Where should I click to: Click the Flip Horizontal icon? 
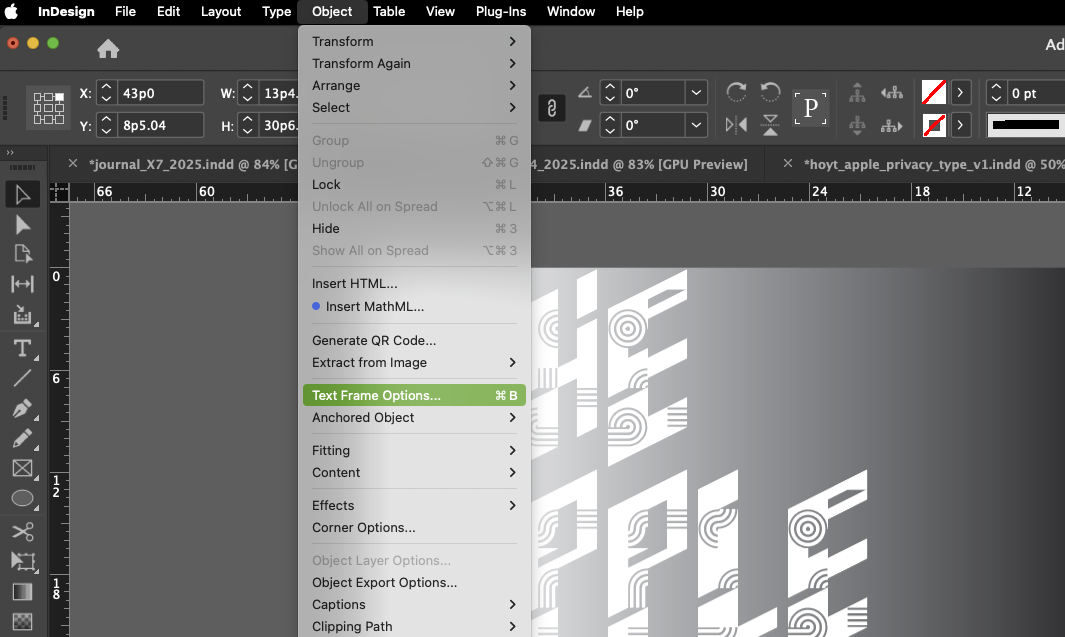[x=737, y=125]
